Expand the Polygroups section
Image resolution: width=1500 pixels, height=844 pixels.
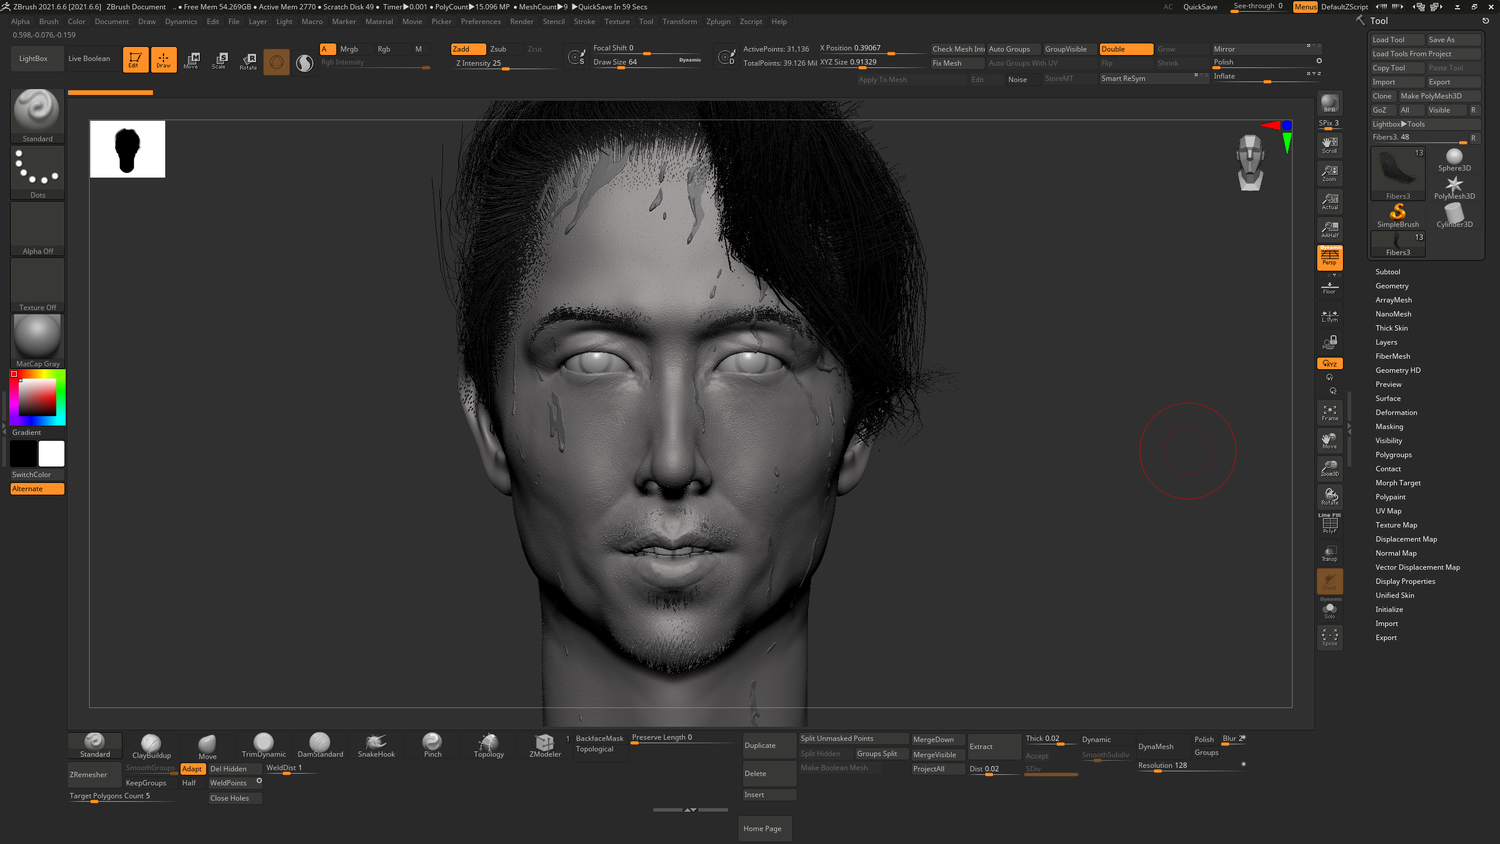1393,454
